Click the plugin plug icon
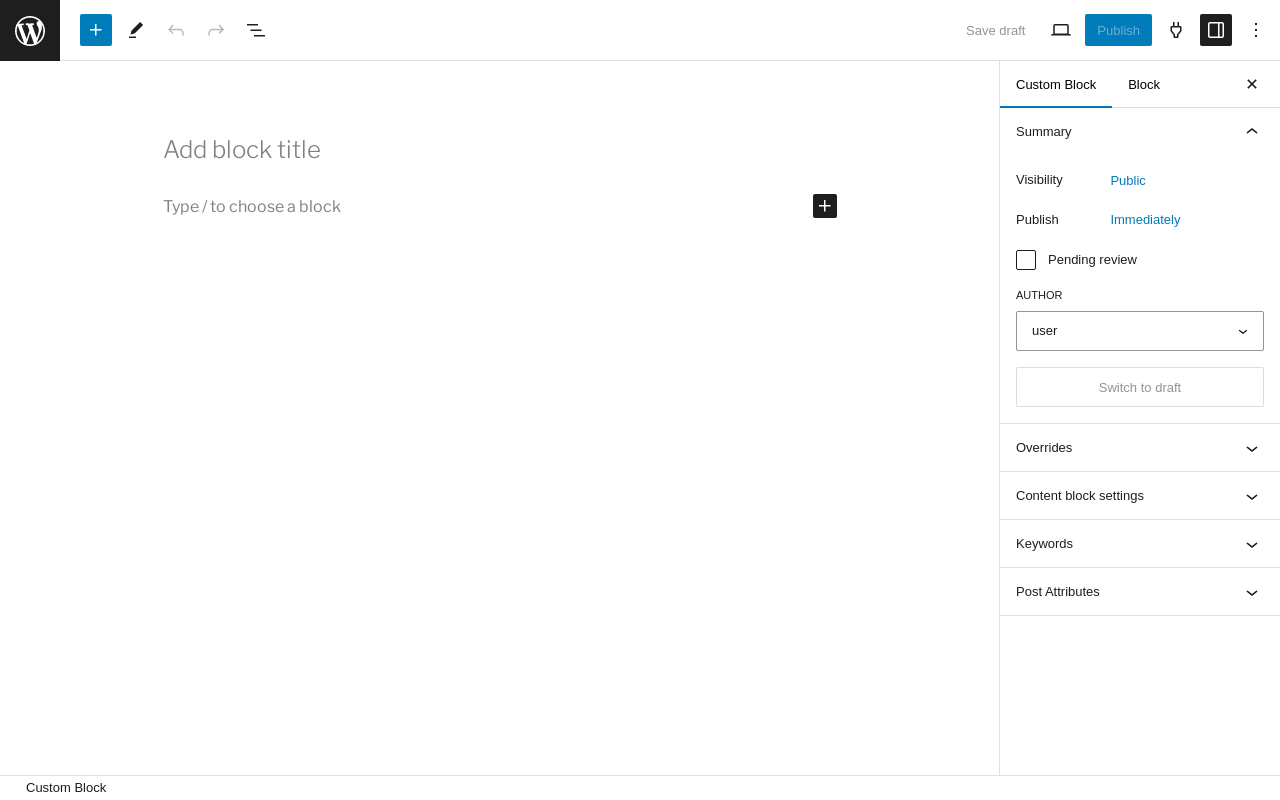The image size is (1280, 800). click(1176, 30)
